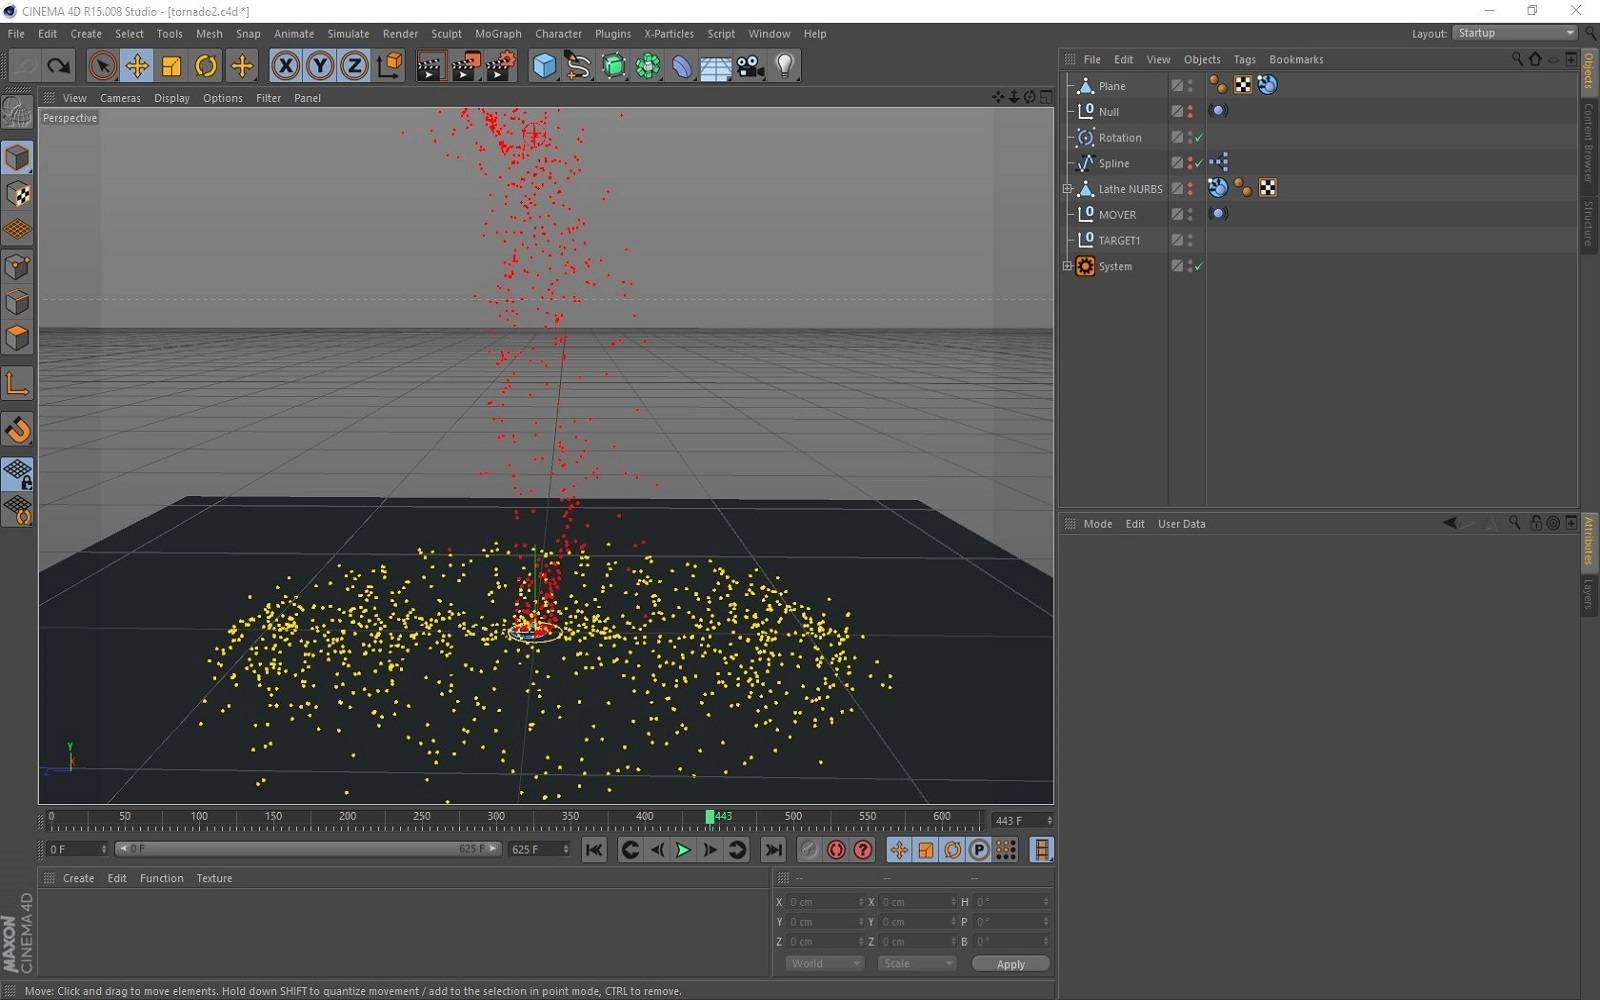
Task: Click Render to Picture Viewer icon
Action: (x=465, y=66)
